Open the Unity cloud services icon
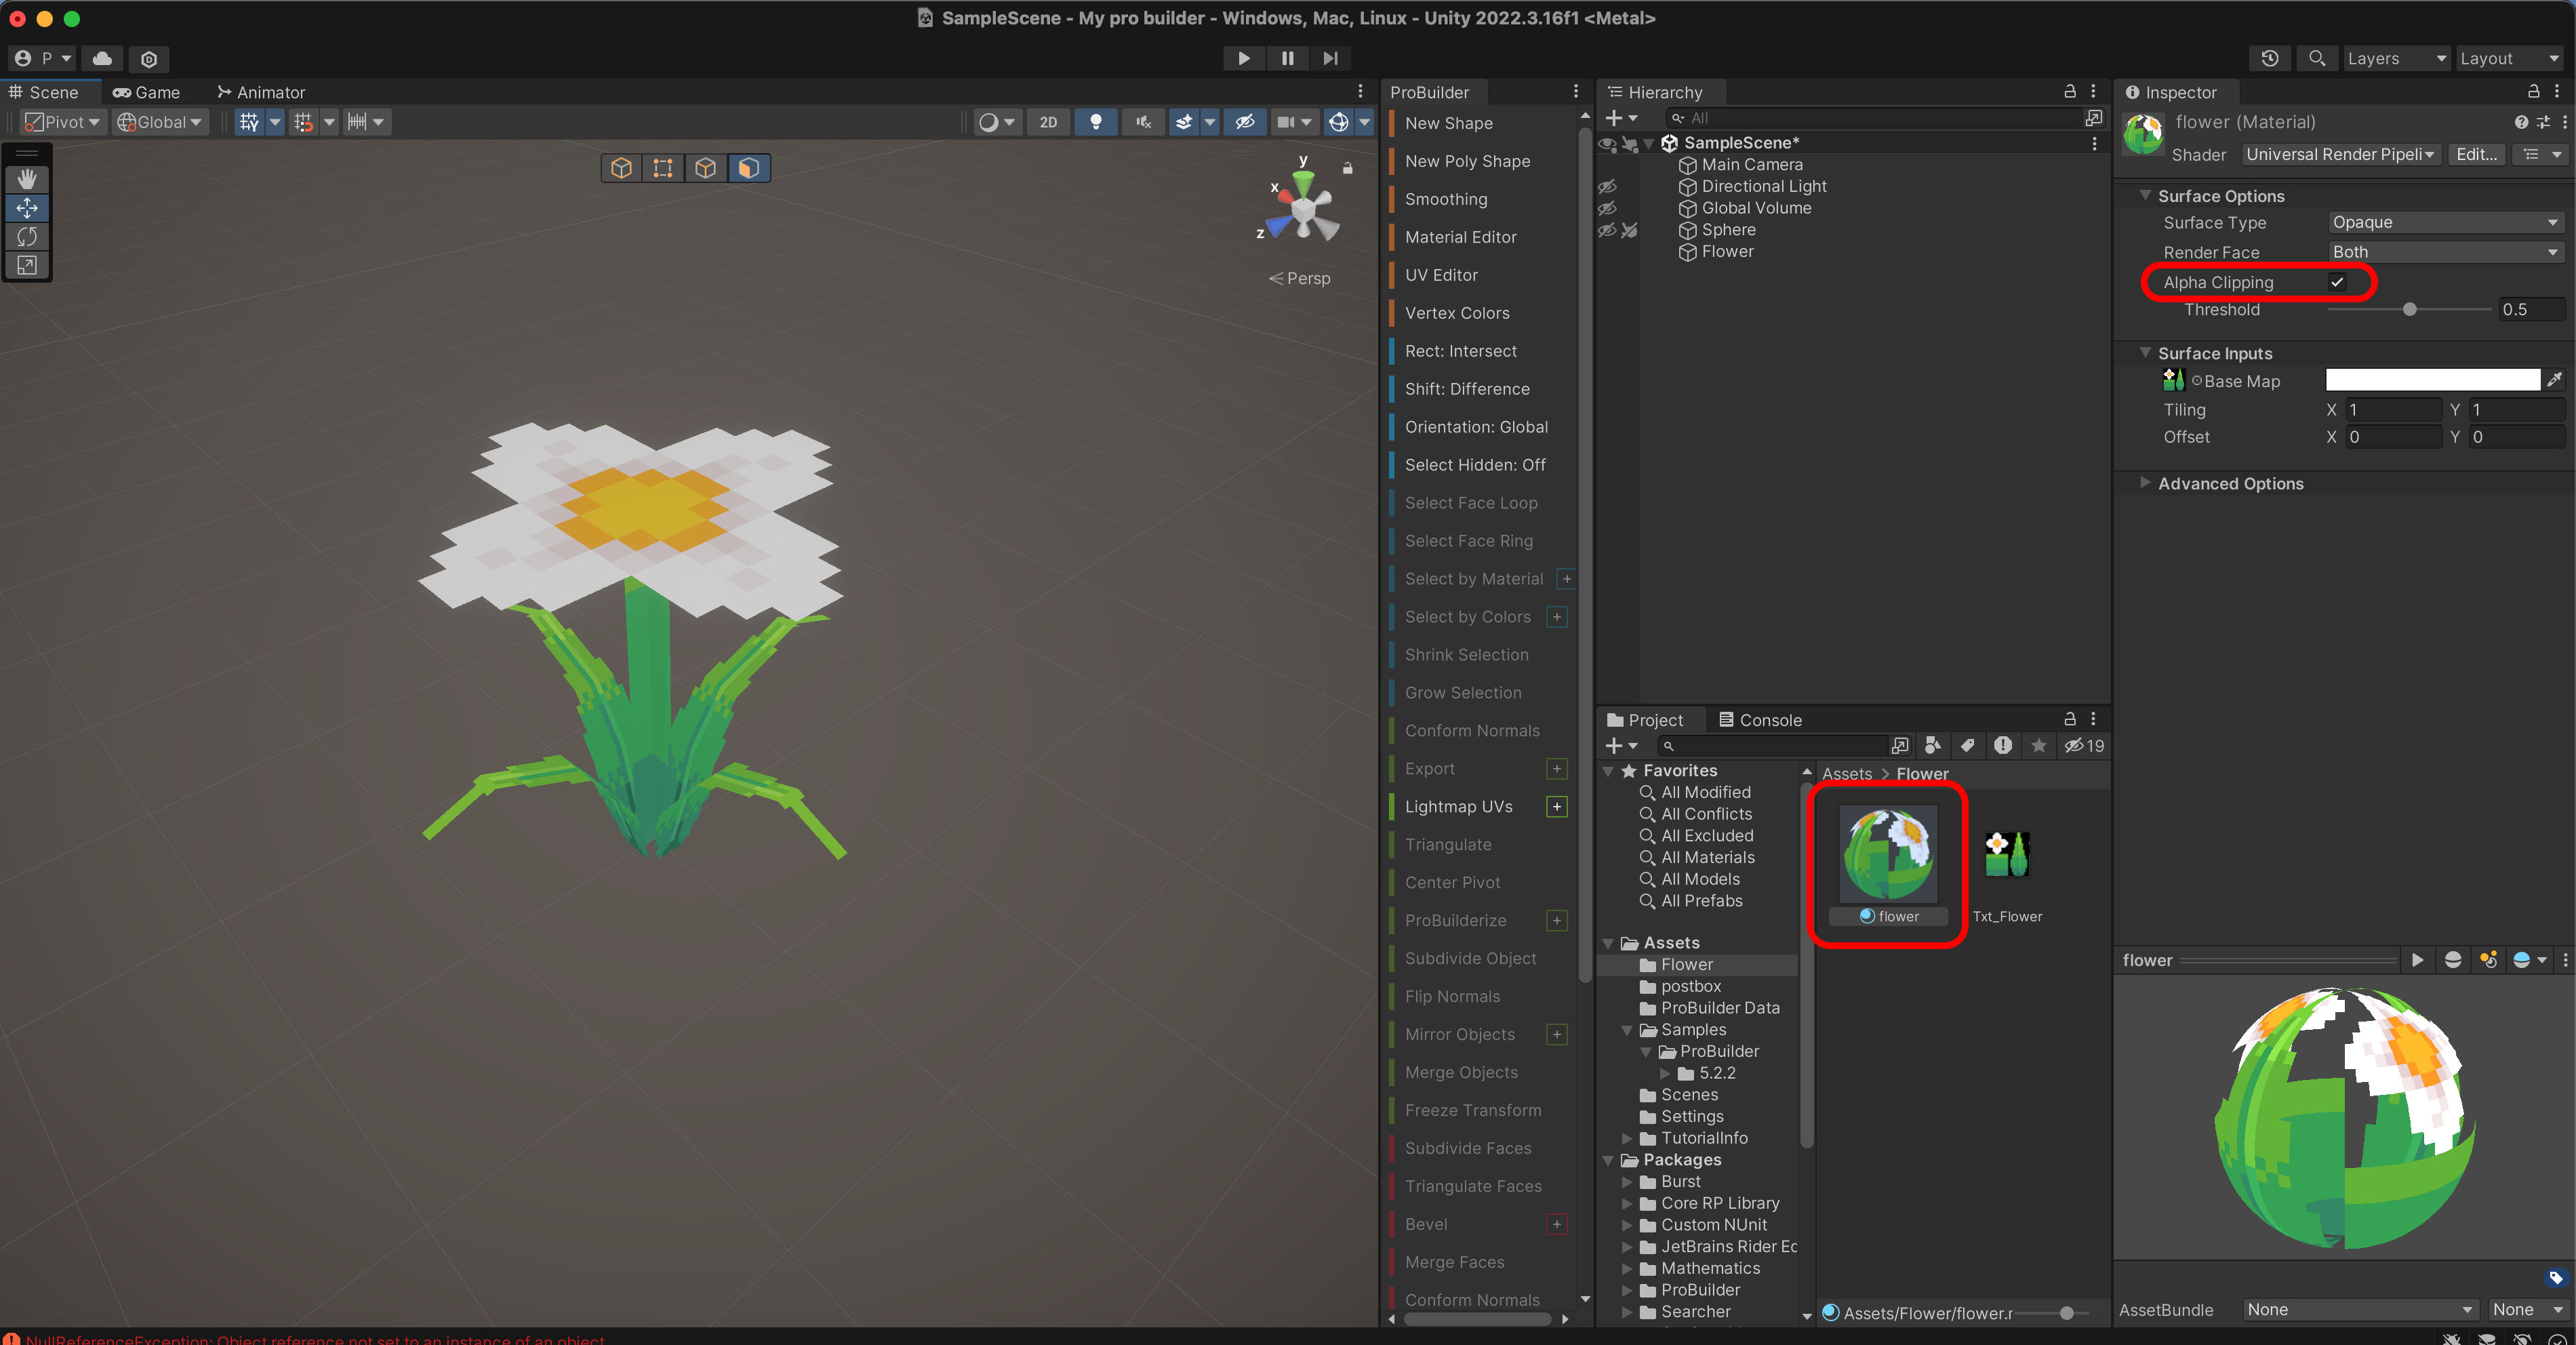The width and height of the screenshot is (2576, 1345). (x=102, y=58)
